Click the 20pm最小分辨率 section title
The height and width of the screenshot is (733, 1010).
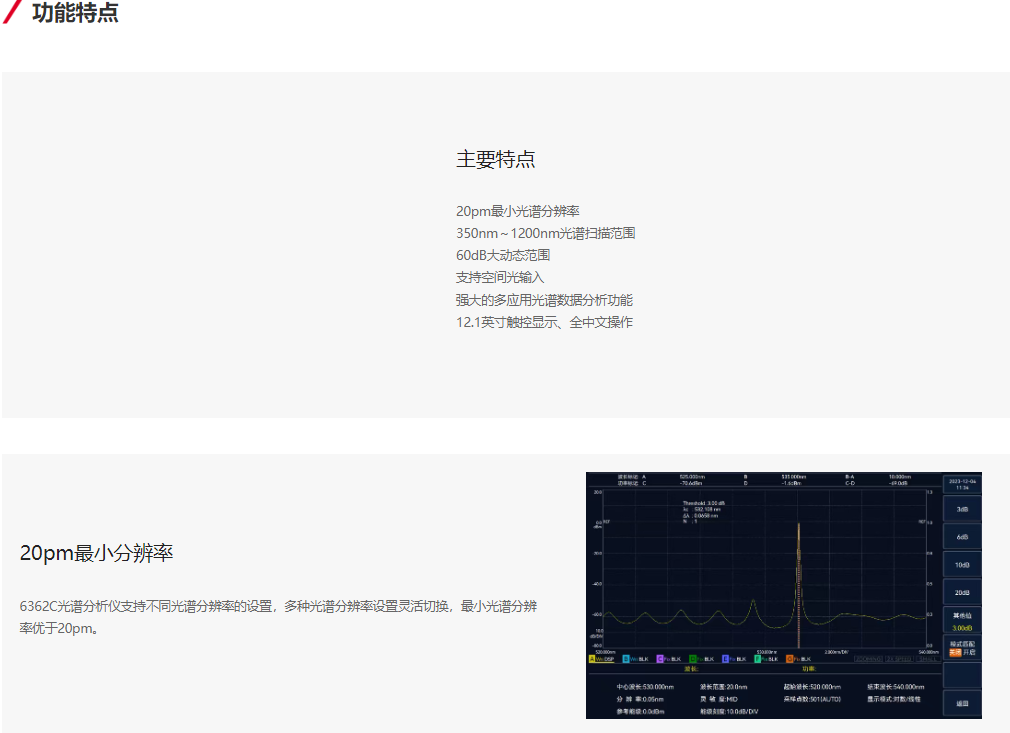pyautogui.click(x=97, y=554)
